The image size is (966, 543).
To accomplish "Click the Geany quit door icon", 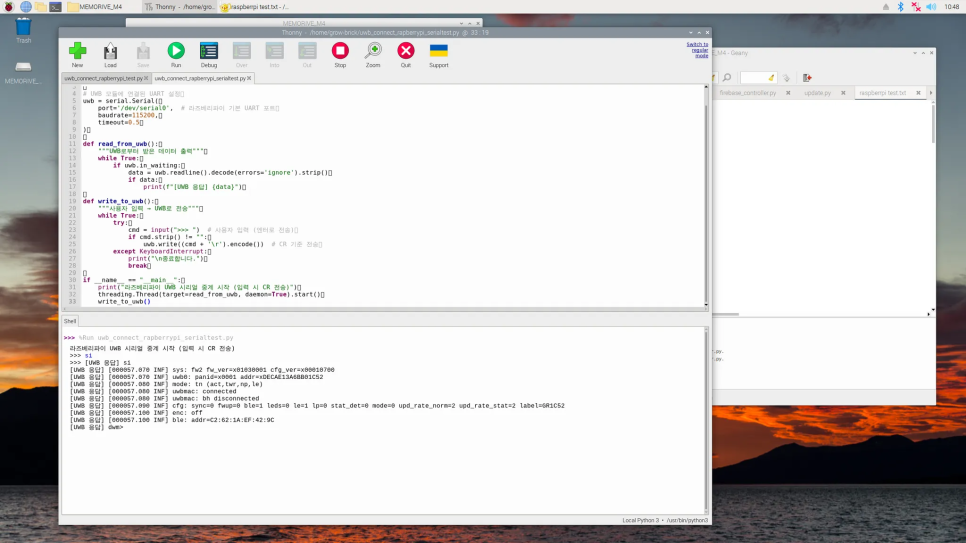I will tap(807, 78).
